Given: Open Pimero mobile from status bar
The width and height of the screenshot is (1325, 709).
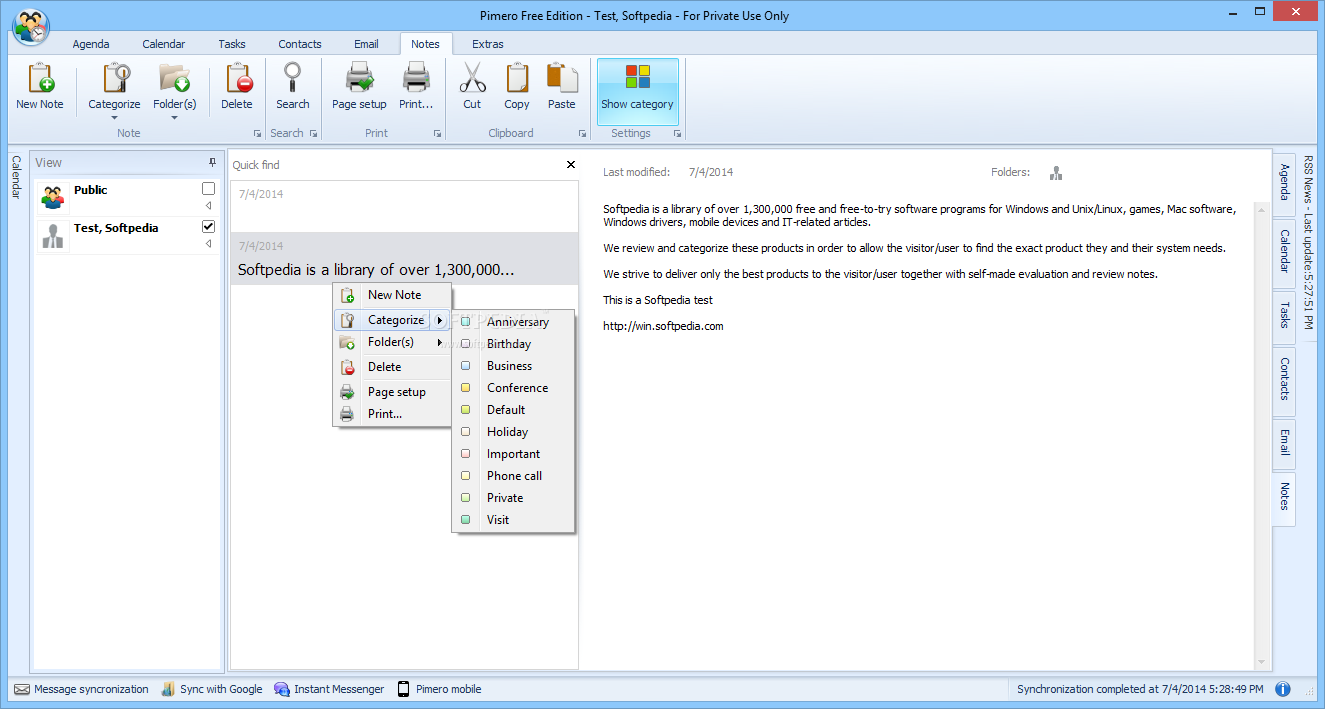Looking at the screenshot, I should (x=439, y=689).
